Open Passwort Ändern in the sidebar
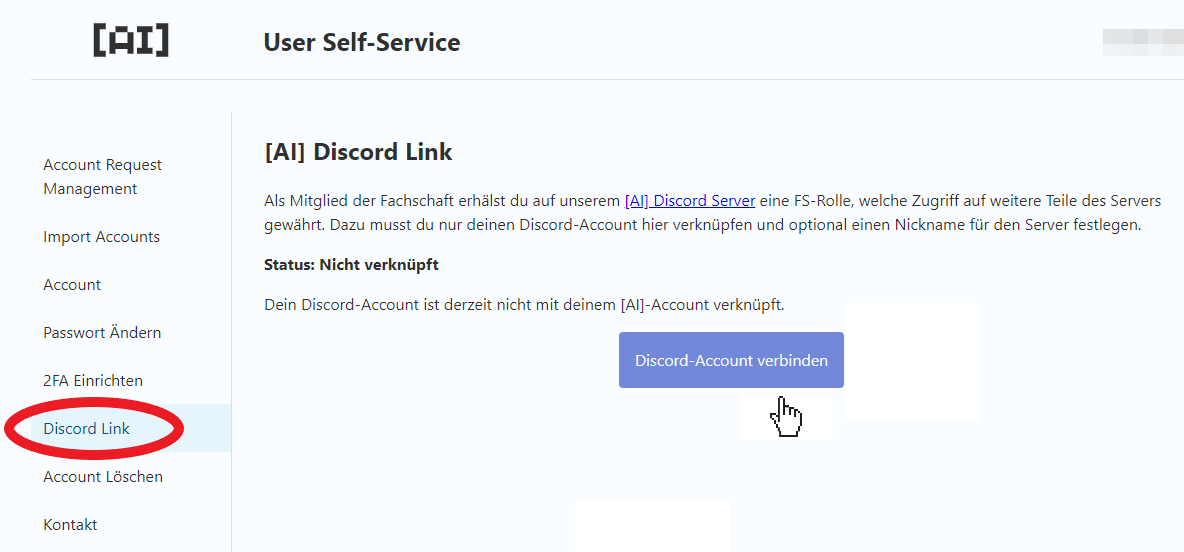The width and height of the screenshot is (1184, 552). coord(103,332)
